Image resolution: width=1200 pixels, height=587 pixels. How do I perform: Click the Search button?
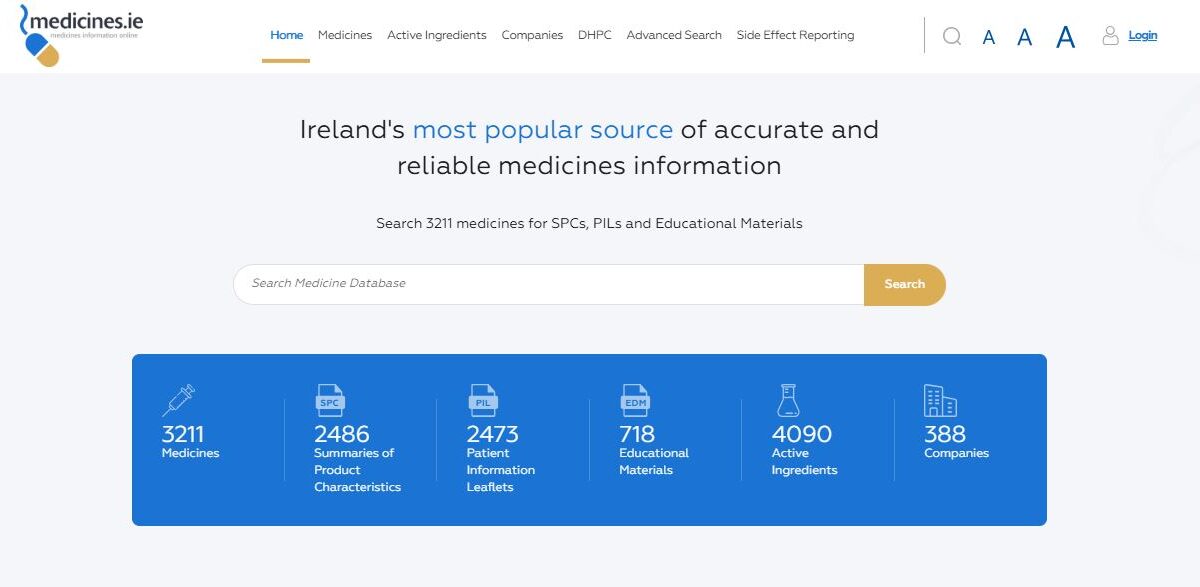coord(903,284)
